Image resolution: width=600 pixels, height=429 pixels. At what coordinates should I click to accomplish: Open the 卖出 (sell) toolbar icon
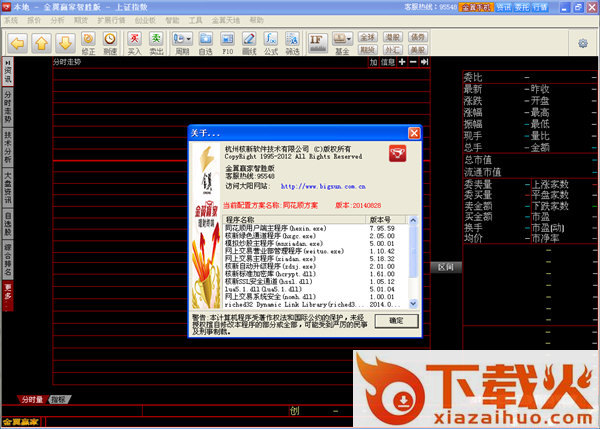(156, 44)
